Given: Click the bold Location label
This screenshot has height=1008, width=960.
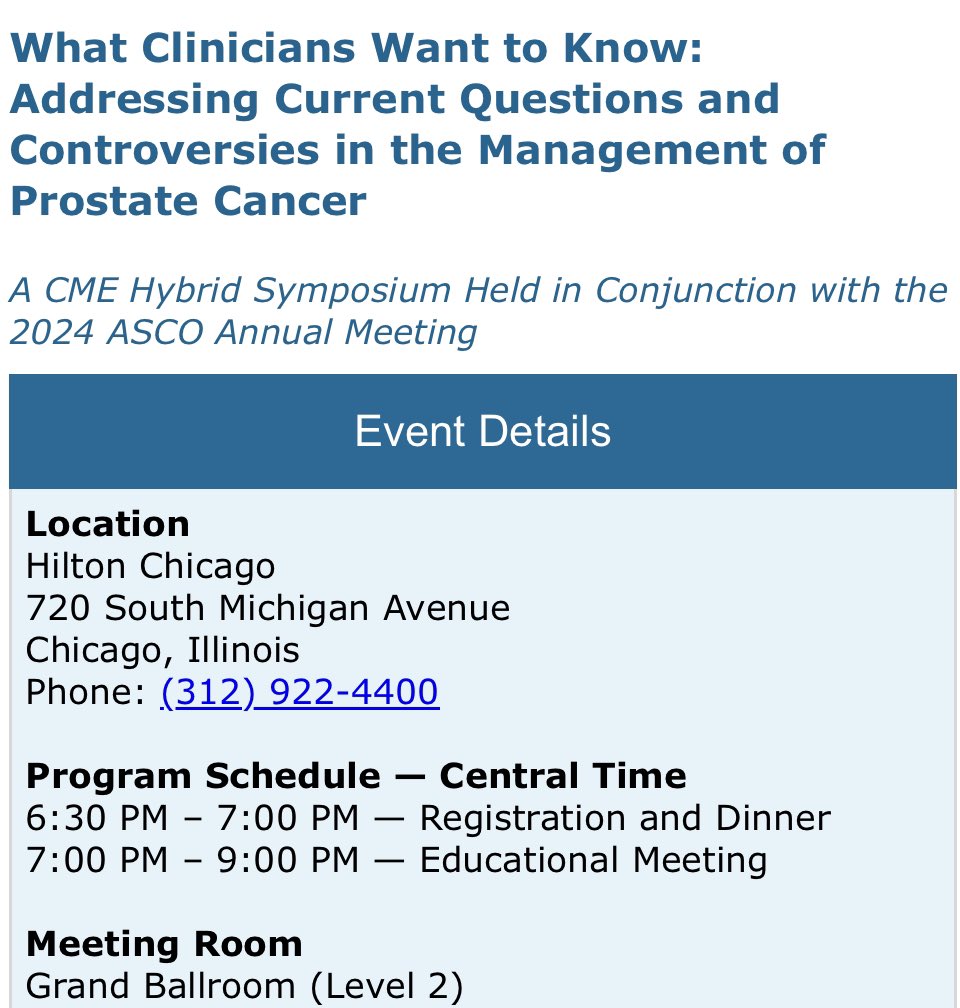Looking at the screenshot, I should (108, 524).
